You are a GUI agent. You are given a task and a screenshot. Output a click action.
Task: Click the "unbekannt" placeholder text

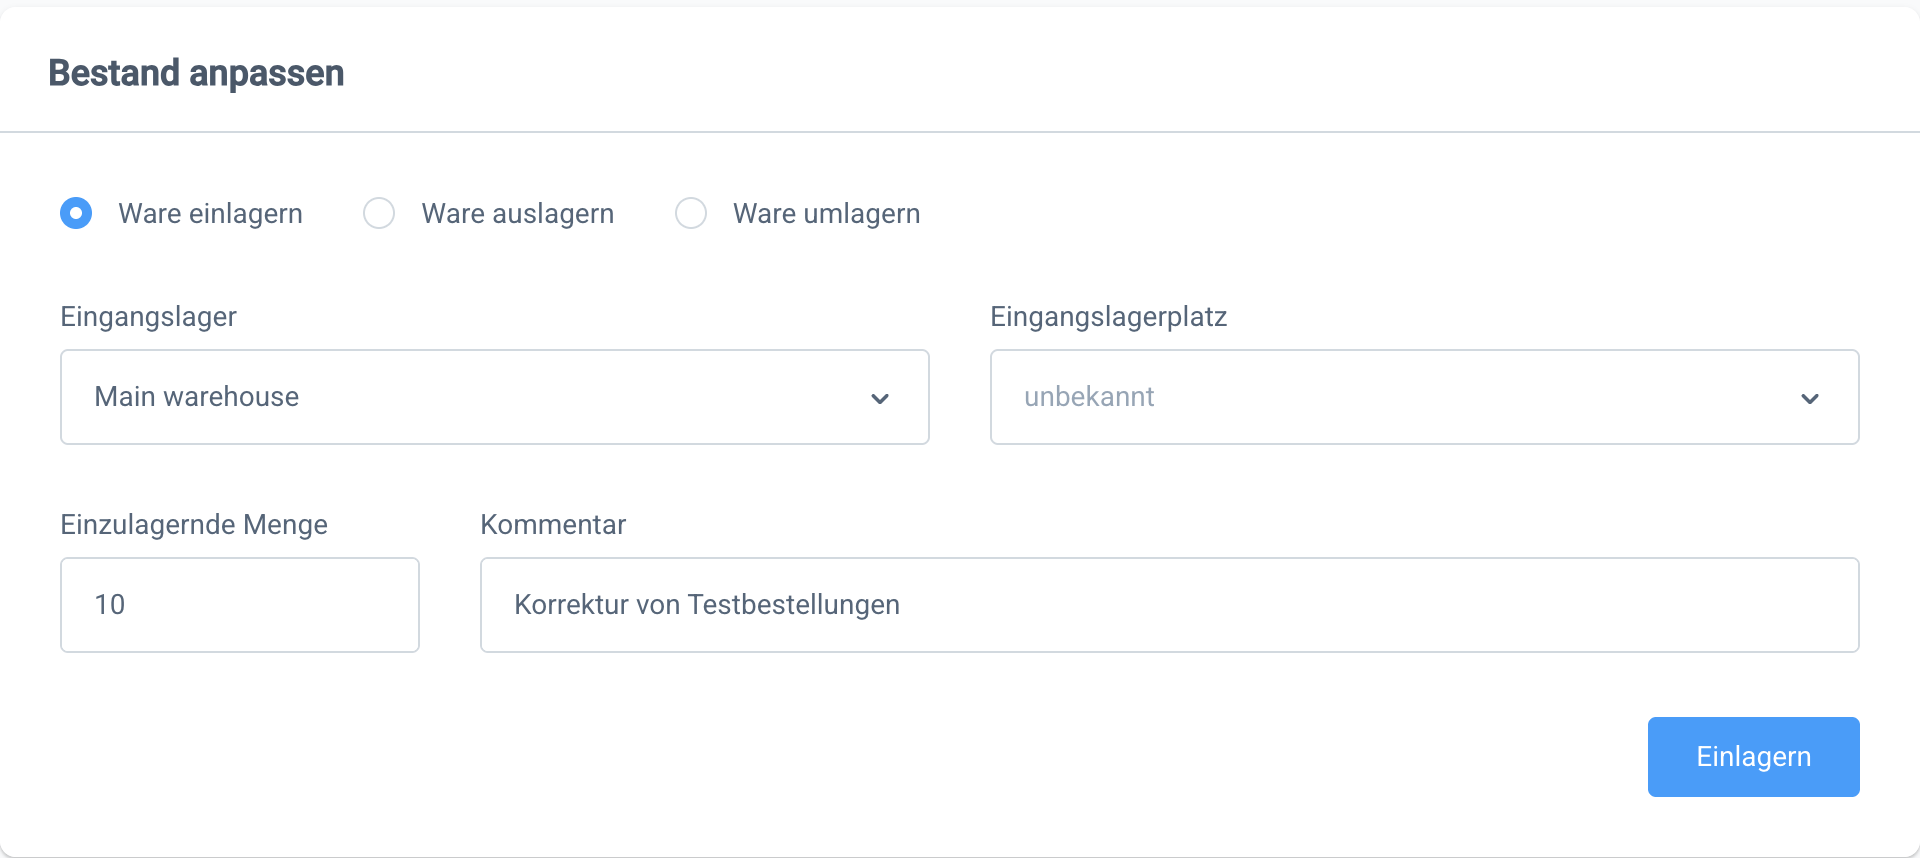(x=1089, y=397)
